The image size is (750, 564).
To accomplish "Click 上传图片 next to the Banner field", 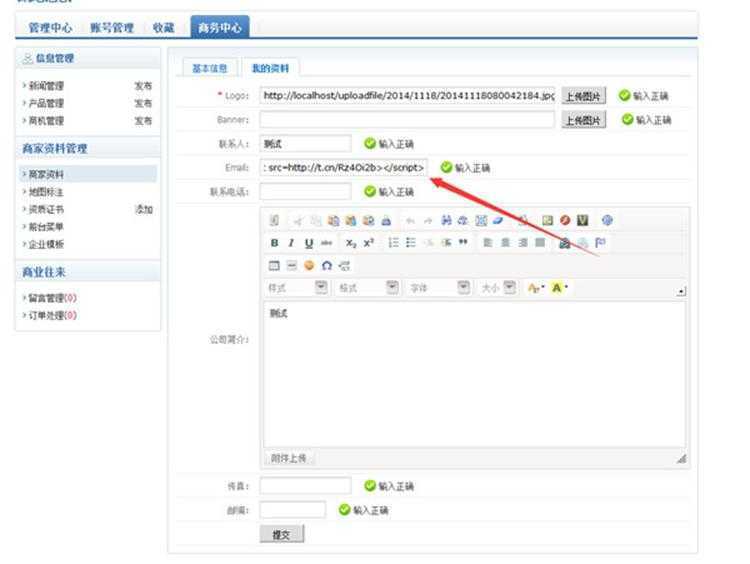I will coord(583,120).
